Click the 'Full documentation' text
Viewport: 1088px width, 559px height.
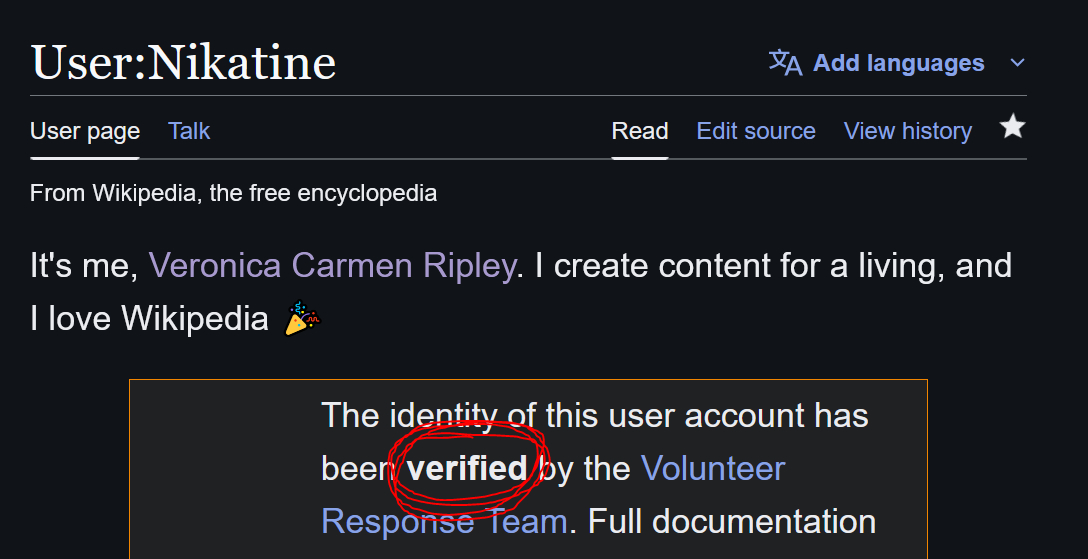click(x=731, y=521)
